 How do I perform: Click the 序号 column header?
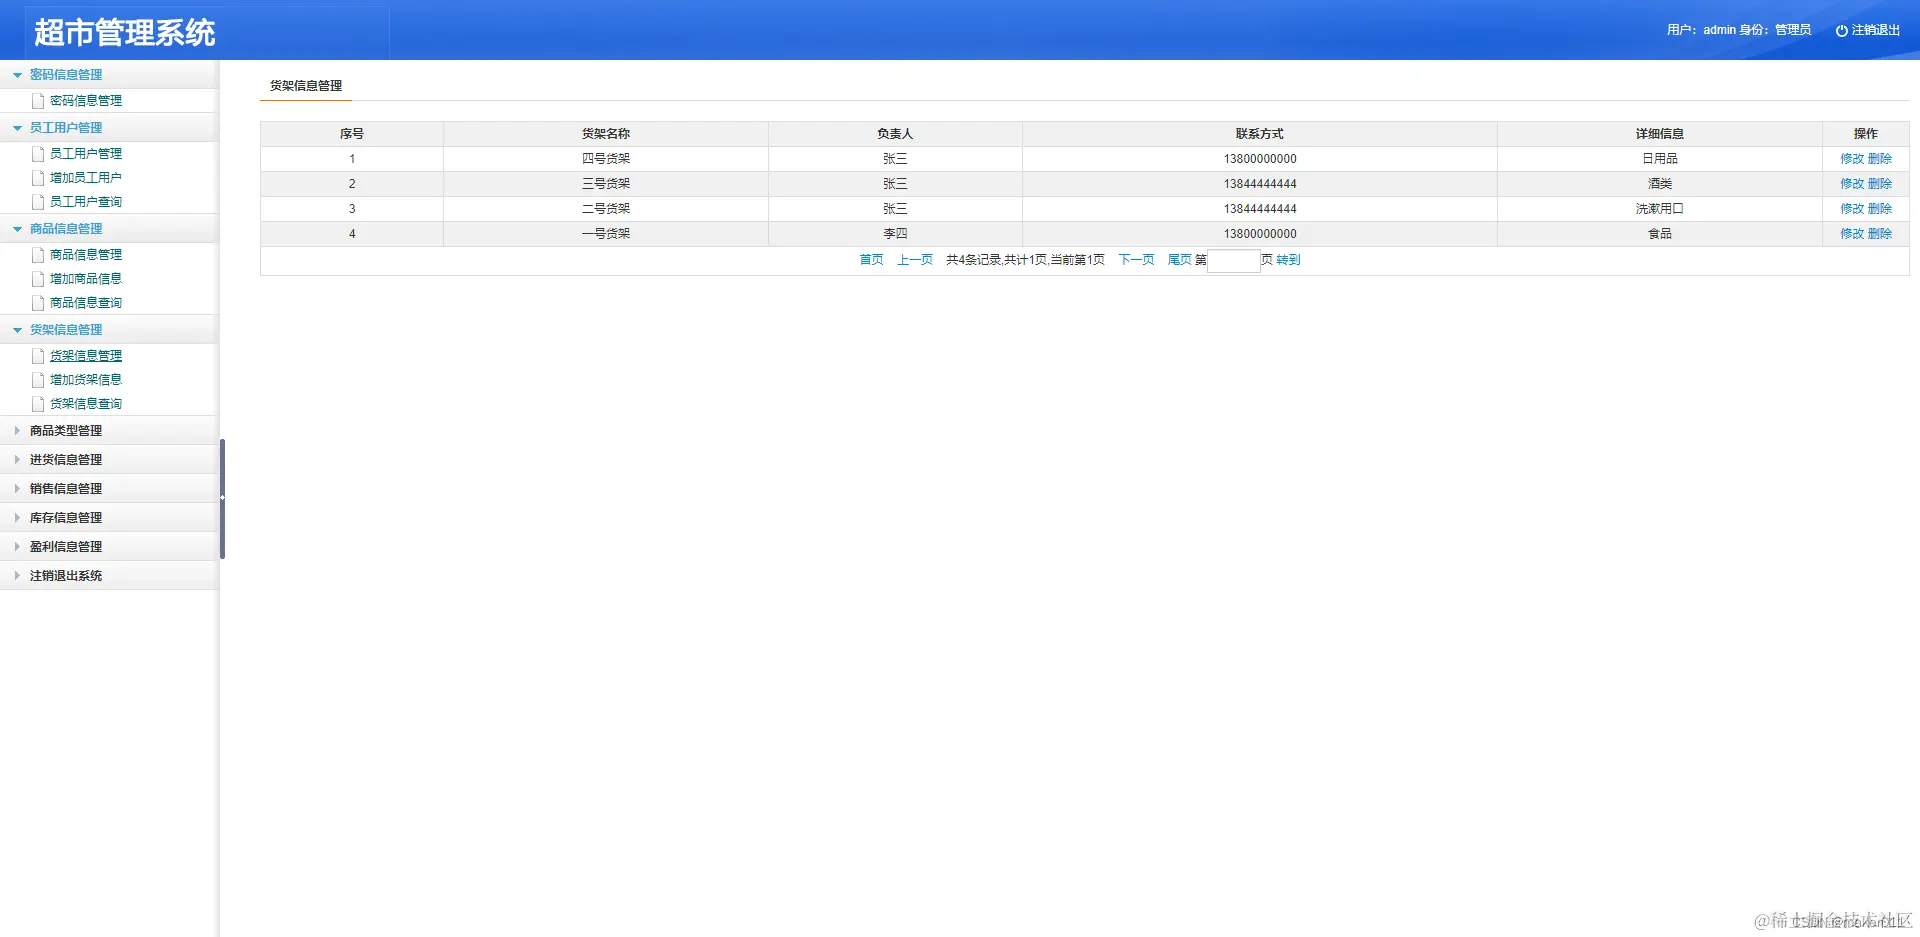pos(352,134)
